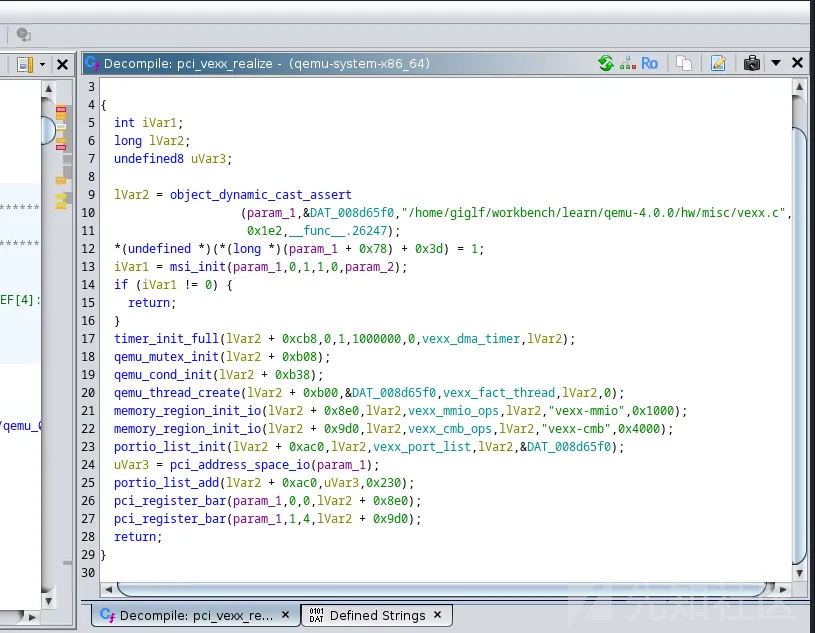Click __func__.26247 on line 11
Image resolution: width=815 pixels, height=633 pixels.
click(x=338, y=231)
